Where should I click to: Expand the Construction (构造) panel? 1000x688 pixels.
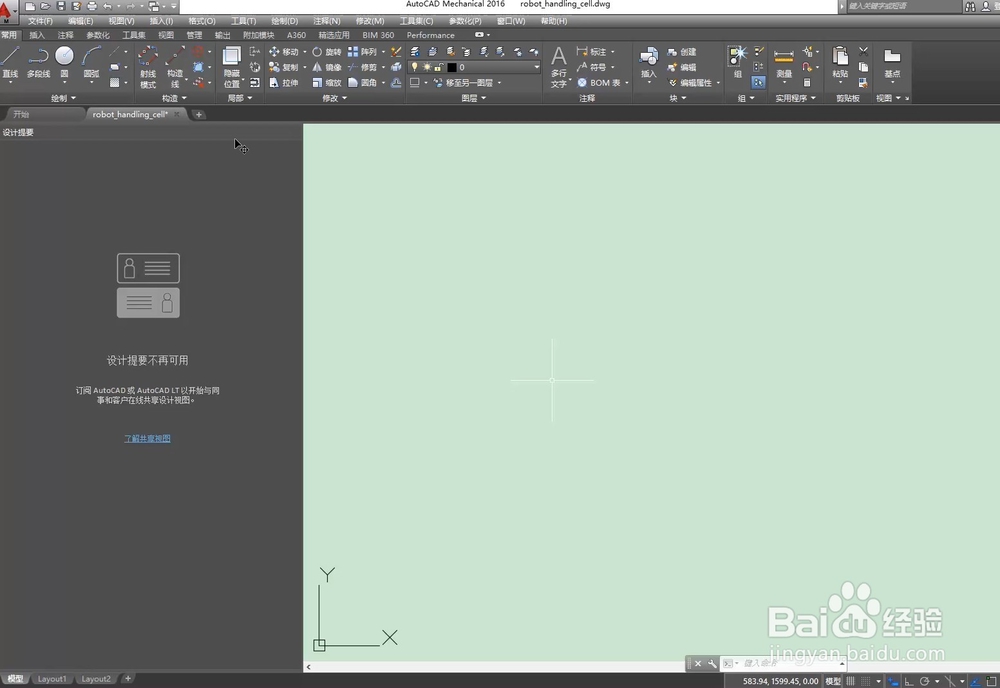(x=174, y=98)
